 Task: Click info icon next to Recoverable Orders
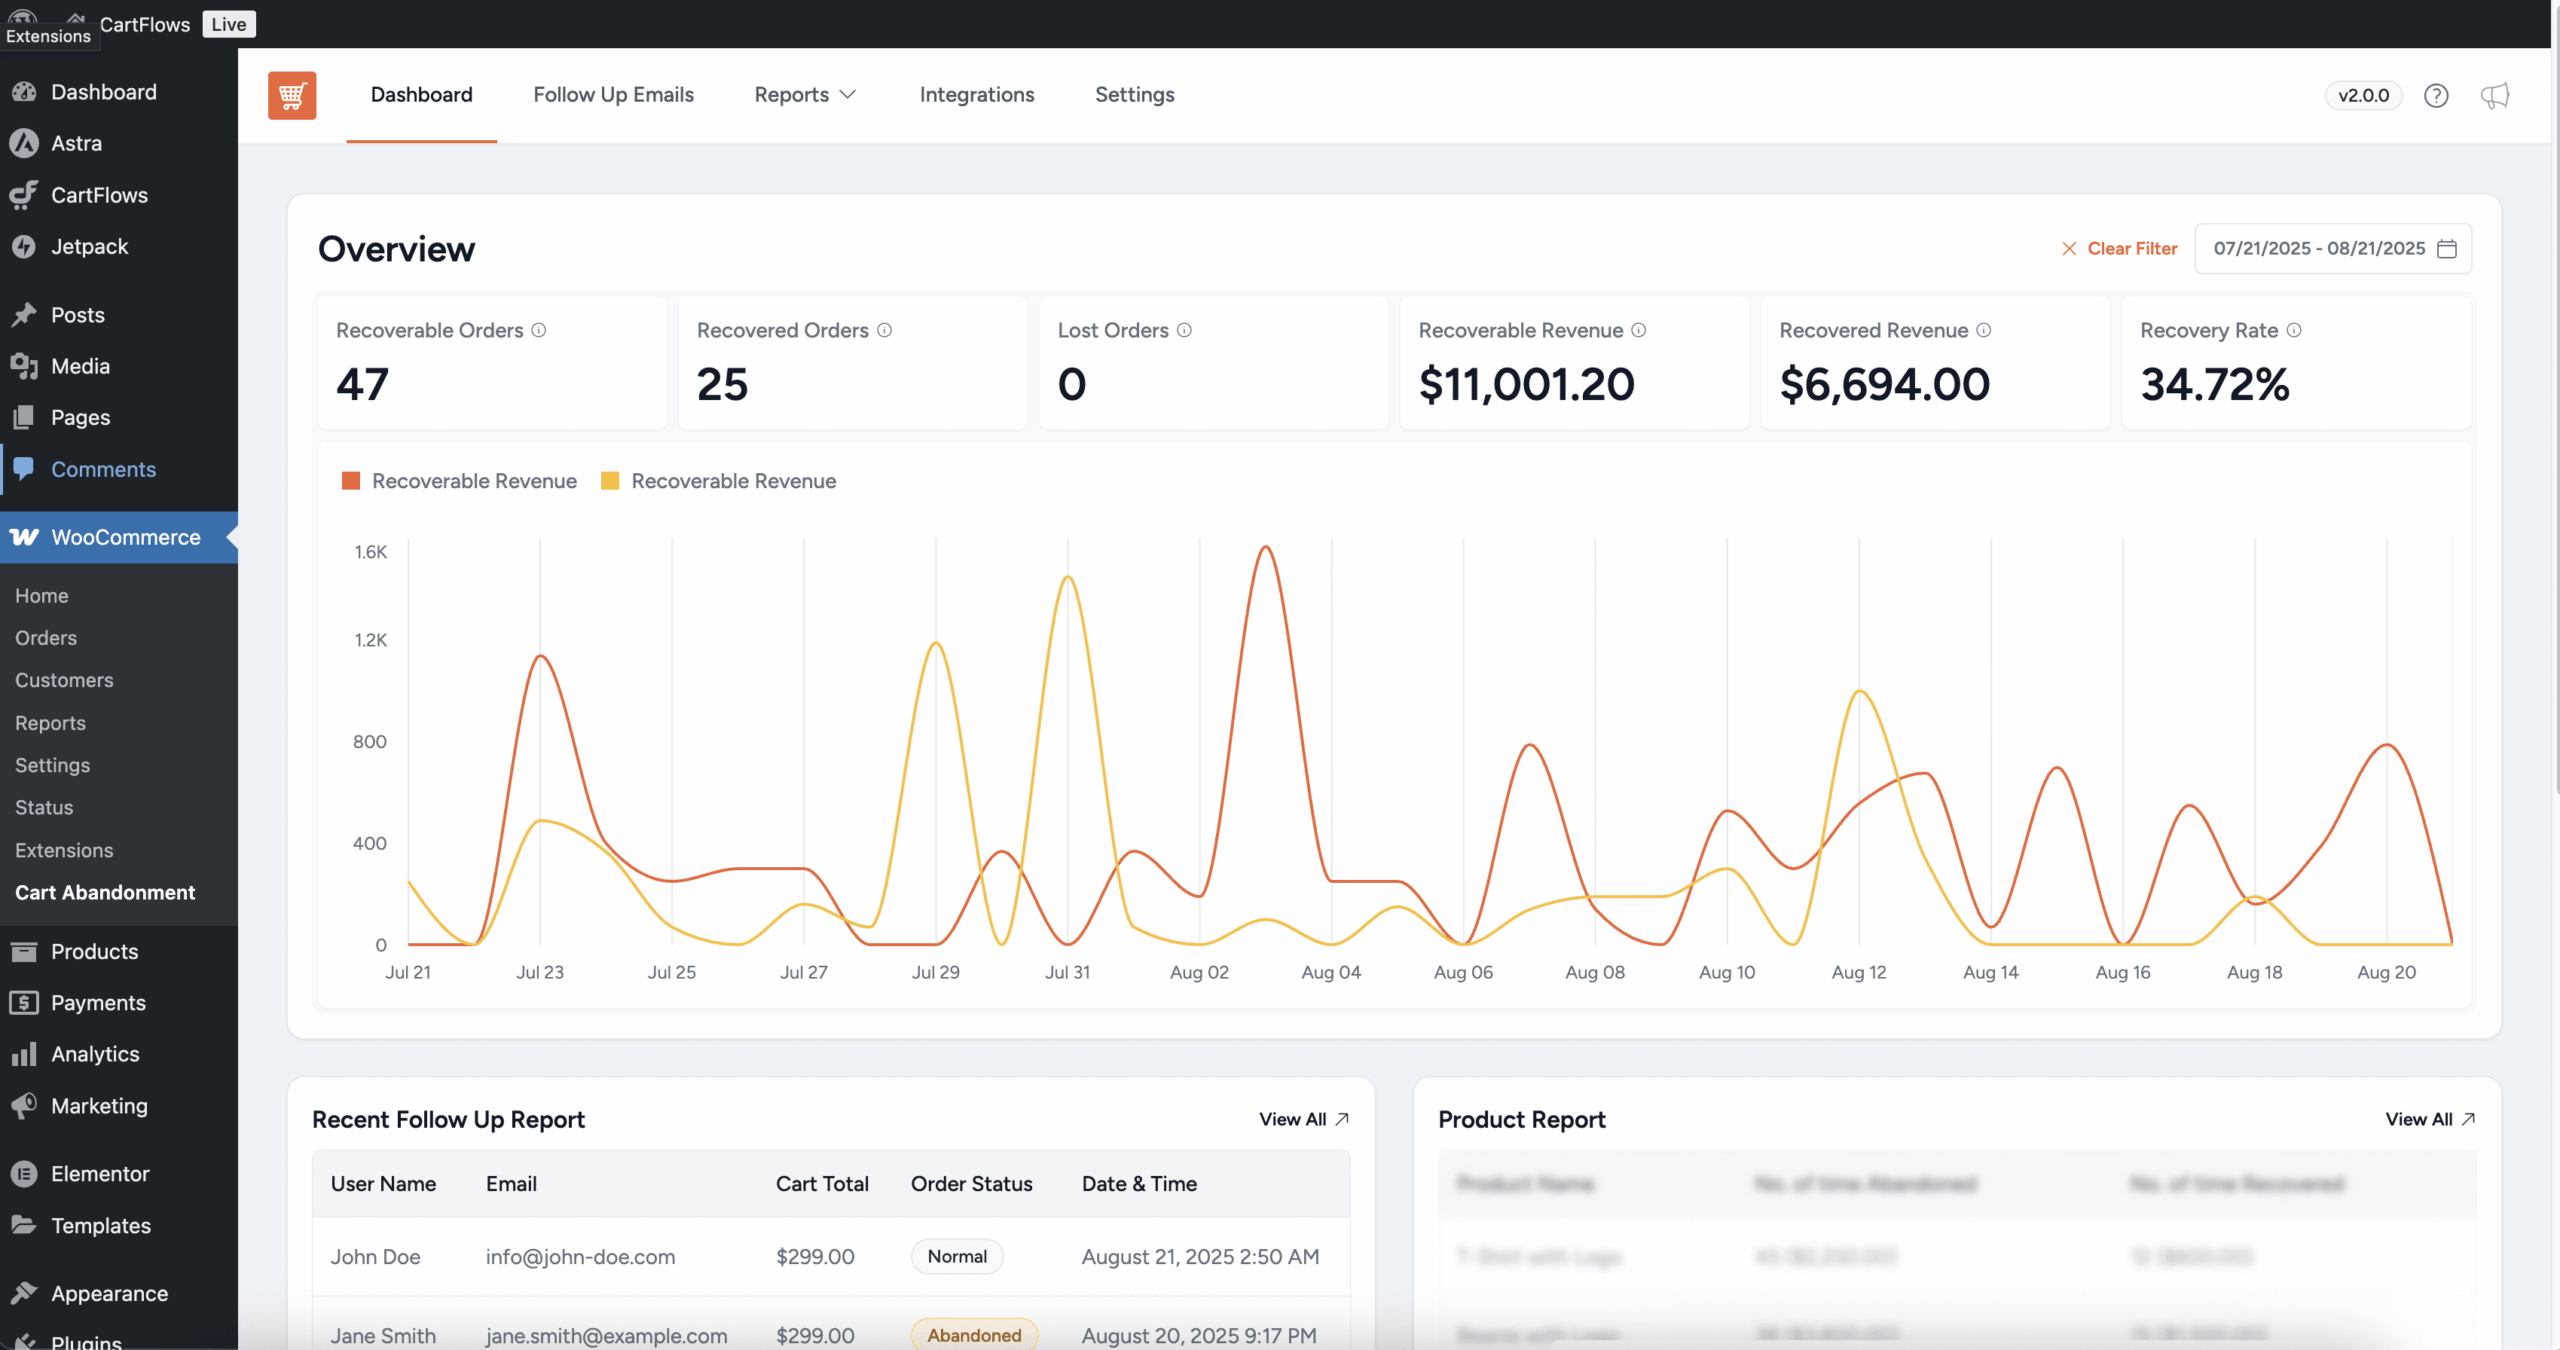pyautogui.click(x=539, y=330)
